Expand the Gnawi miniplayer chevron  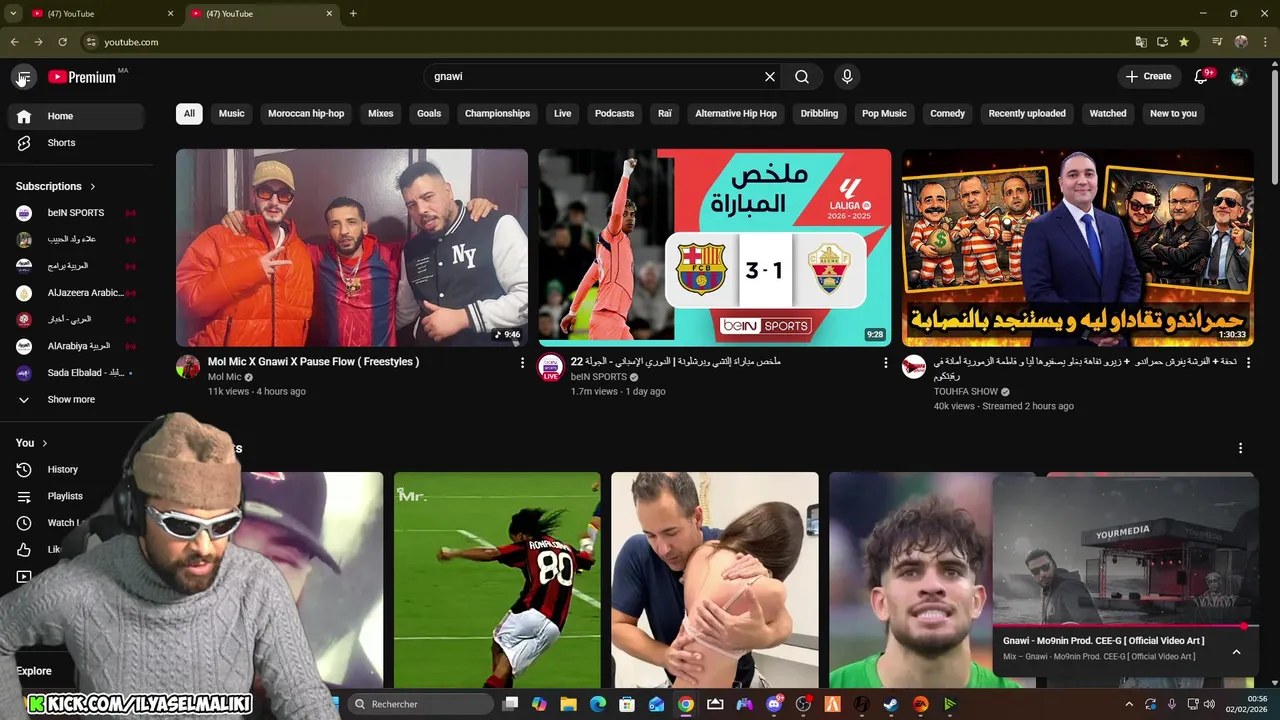pos(1236,652)
